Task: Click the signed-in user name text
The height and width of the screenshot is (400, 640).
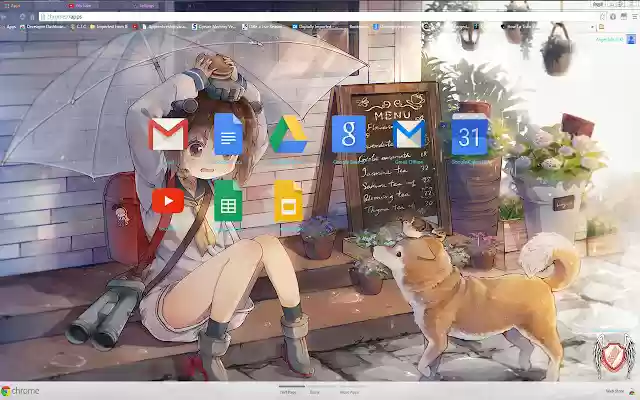Action: (610, 40)
